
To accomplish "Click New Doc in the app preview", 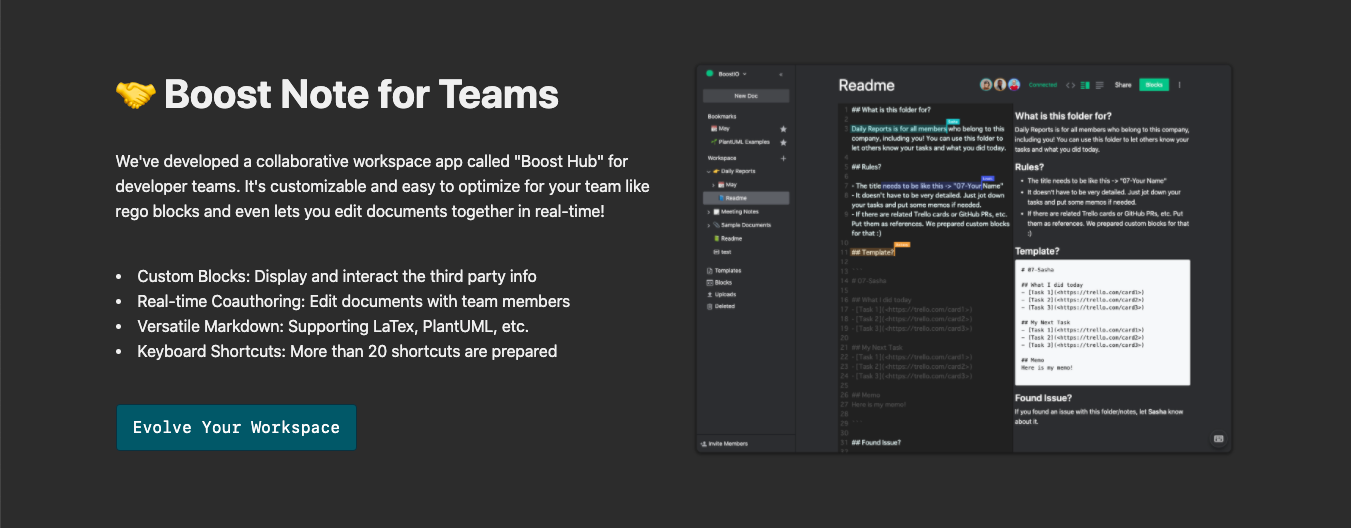I will coord(746,96).
